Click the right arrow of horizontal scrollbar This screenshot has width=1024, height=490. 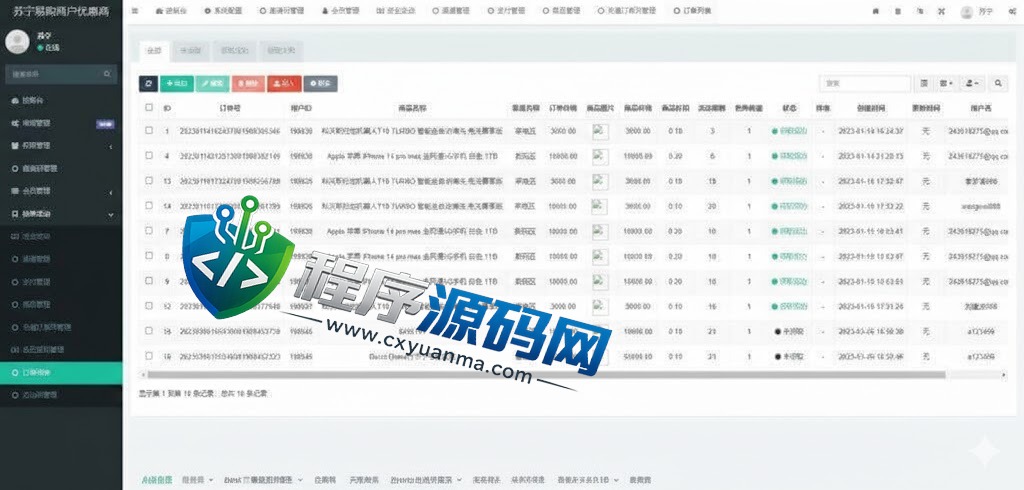tap(1004, 375)
